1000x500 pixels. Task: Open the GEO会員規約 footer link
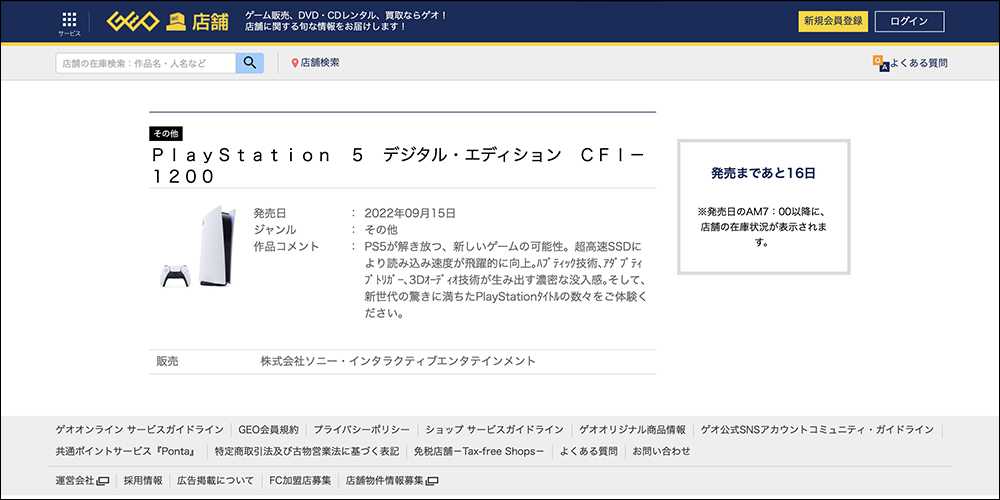coord(269,429)
